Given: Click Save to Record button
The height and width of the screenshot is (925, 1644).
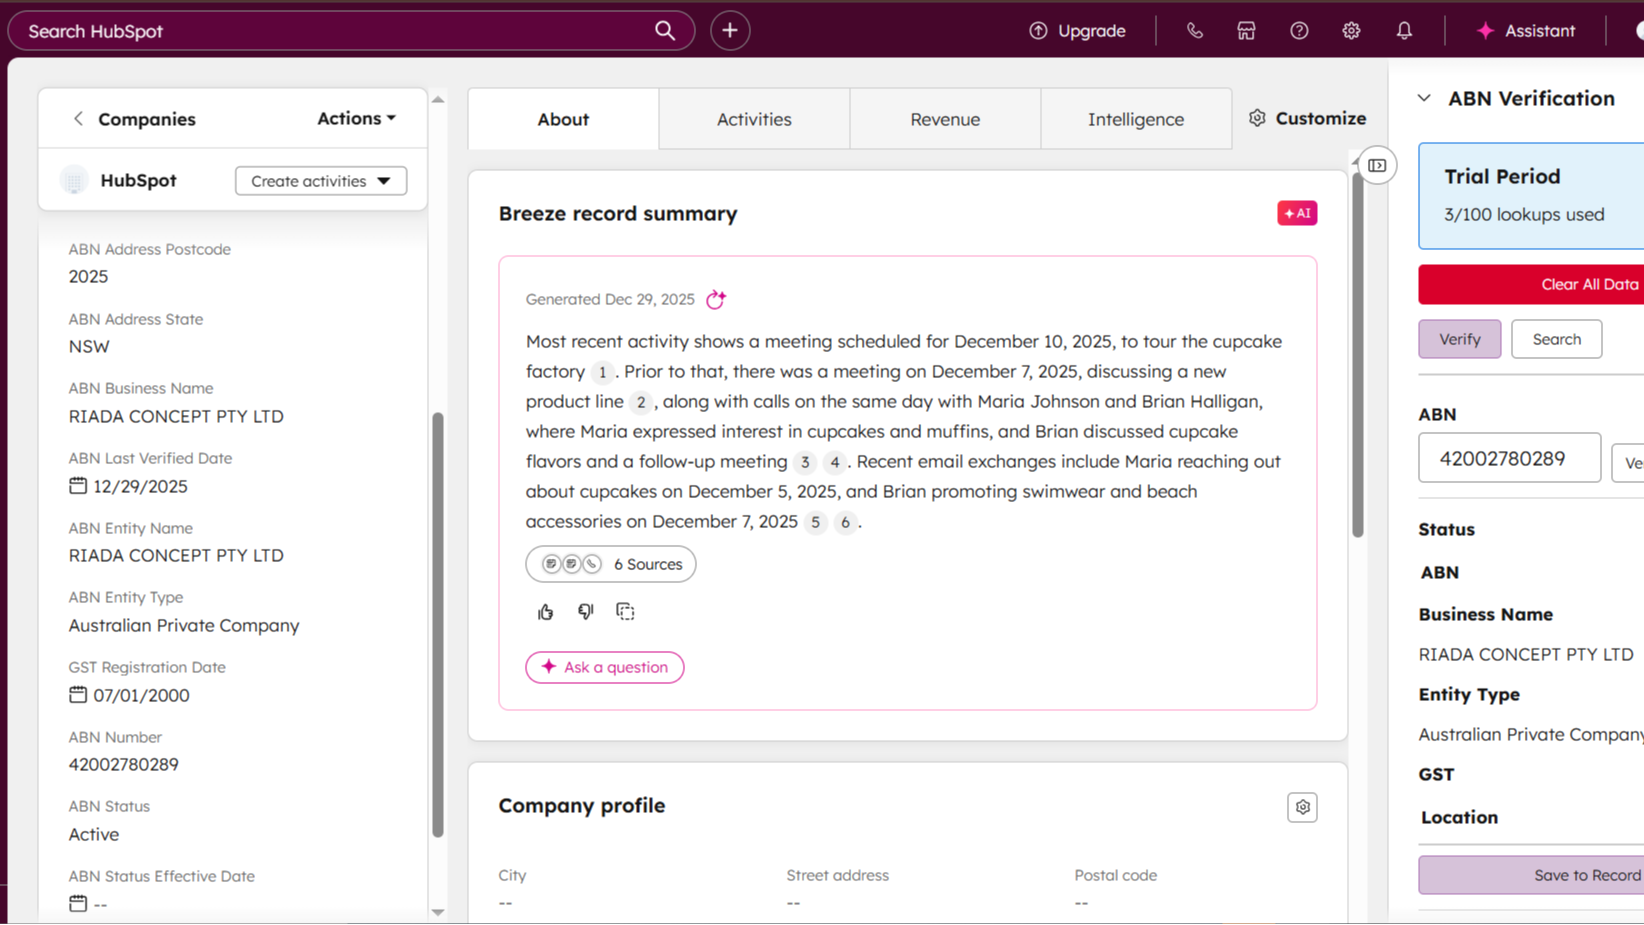Looking at the screenshot, I should pyautogui.click(x=1531, y=875).
